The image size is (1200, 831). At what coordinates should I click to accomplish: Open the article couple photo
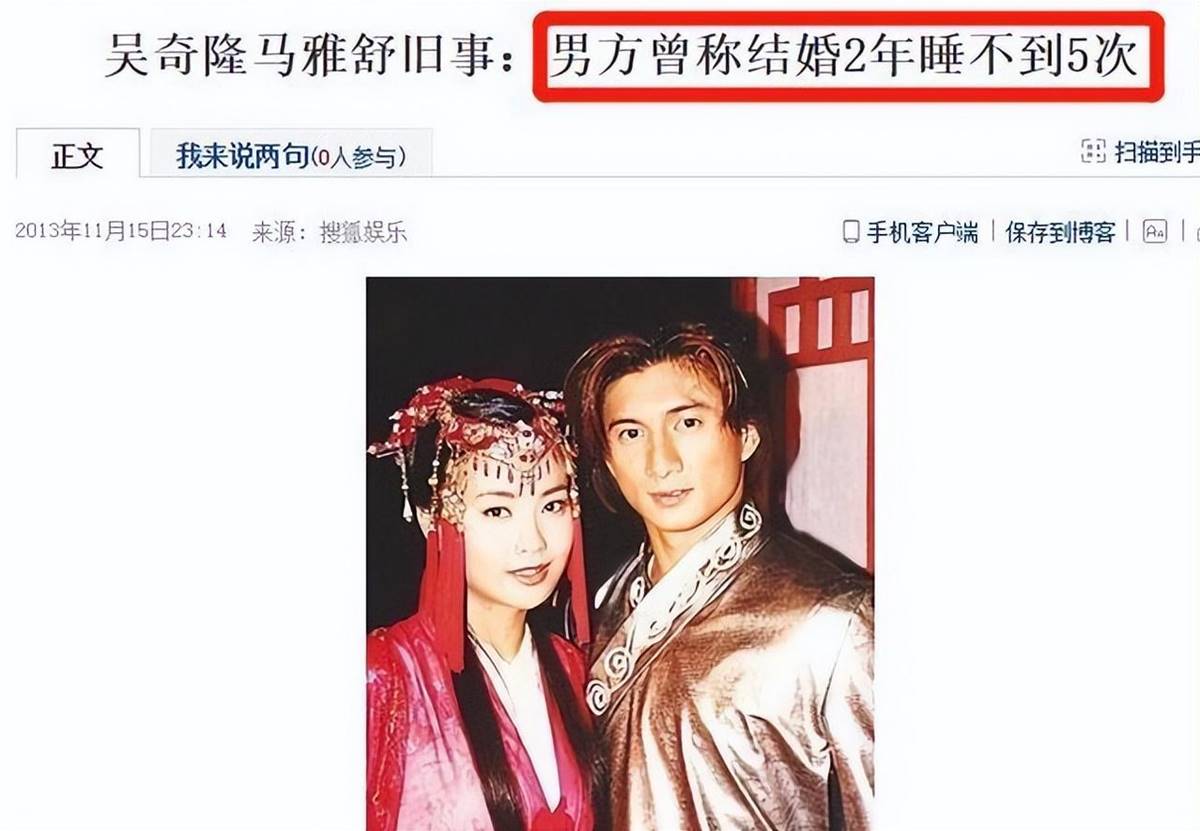[620, 554]
